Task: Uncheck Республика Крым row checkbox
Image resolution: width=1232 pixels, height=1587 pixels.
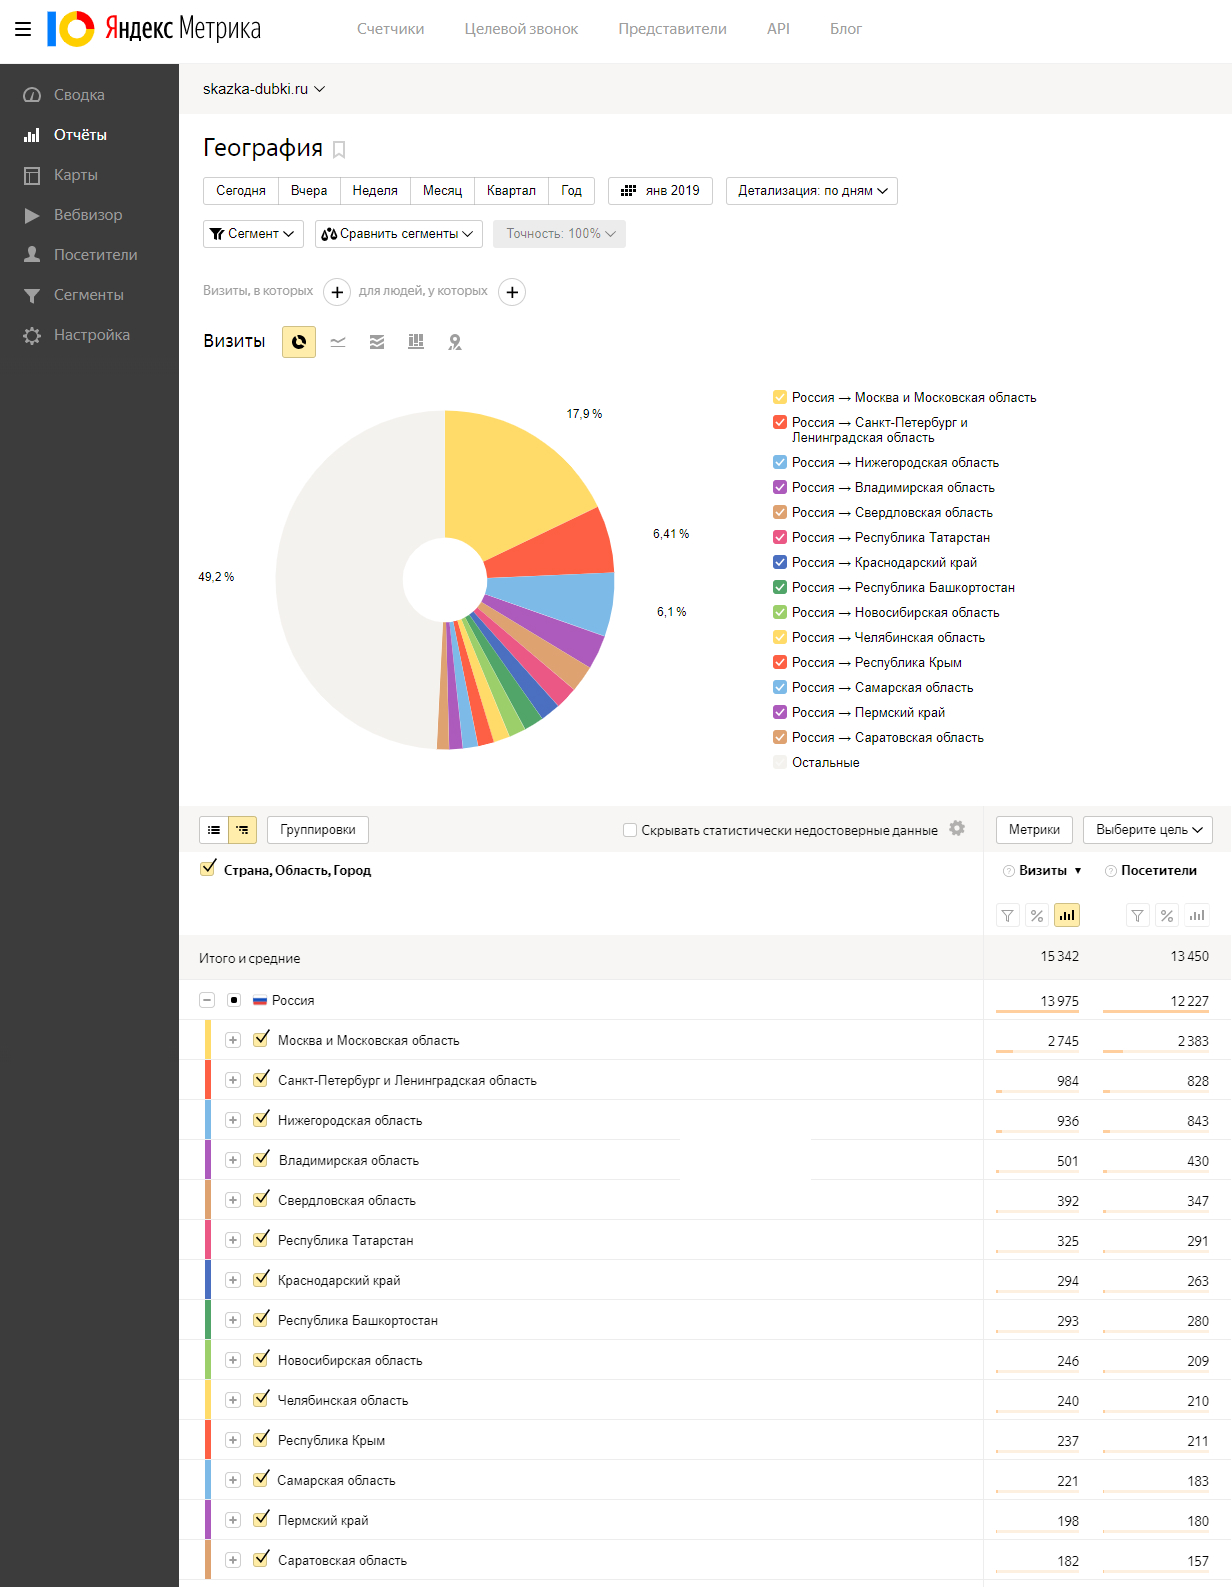Action: click(x=261, y=1438)
